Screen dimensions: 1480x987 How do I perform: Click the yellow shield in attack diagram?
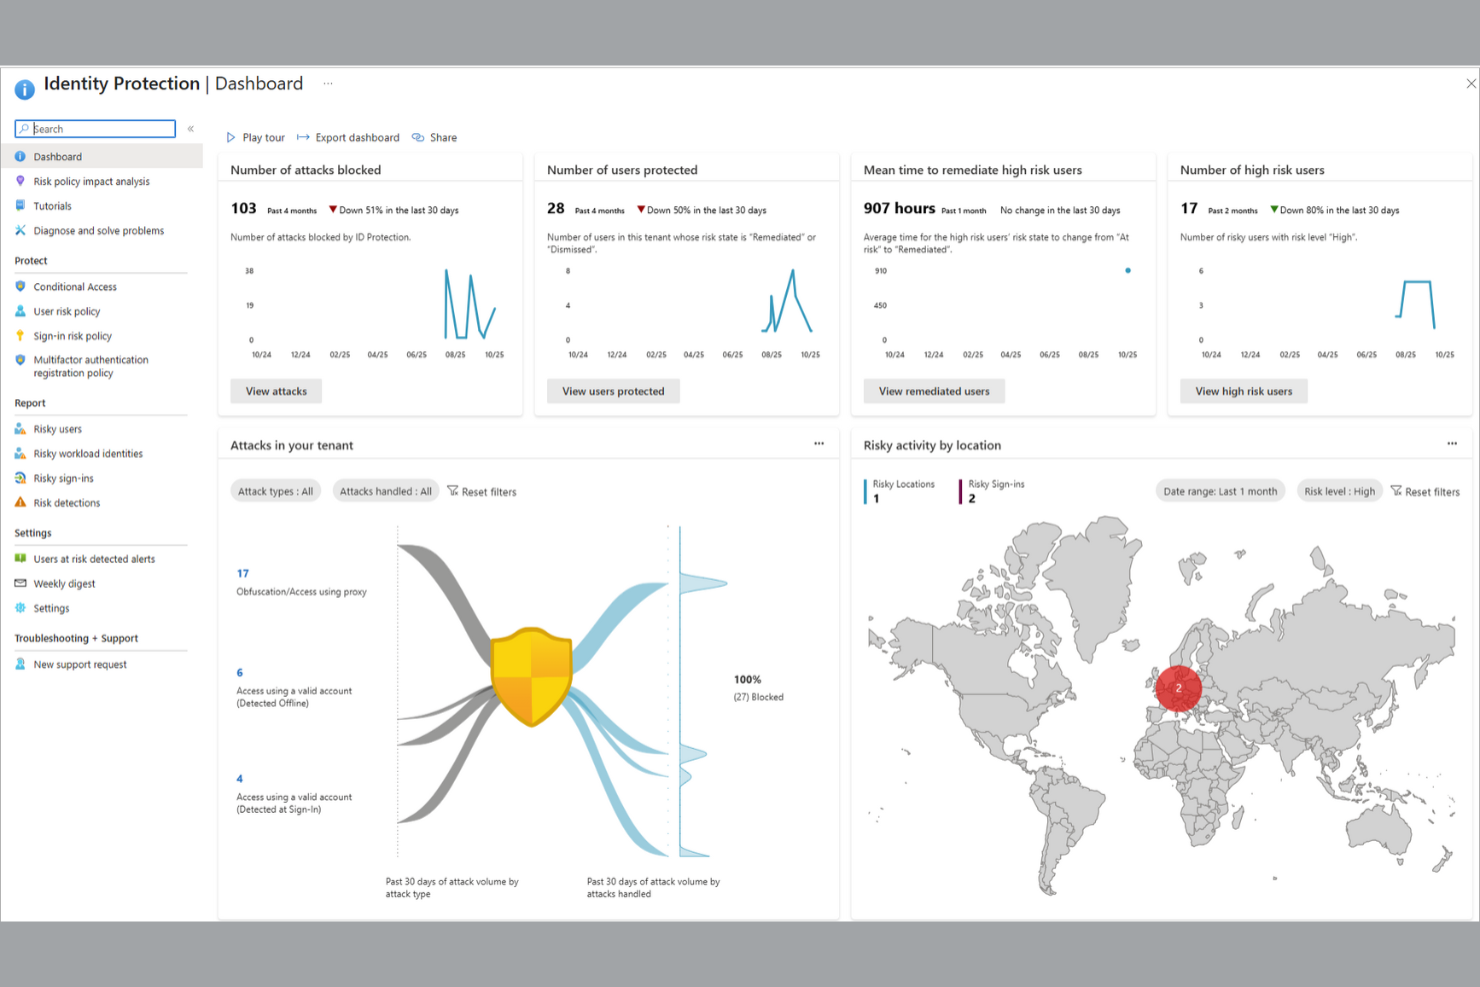point(531,676)
